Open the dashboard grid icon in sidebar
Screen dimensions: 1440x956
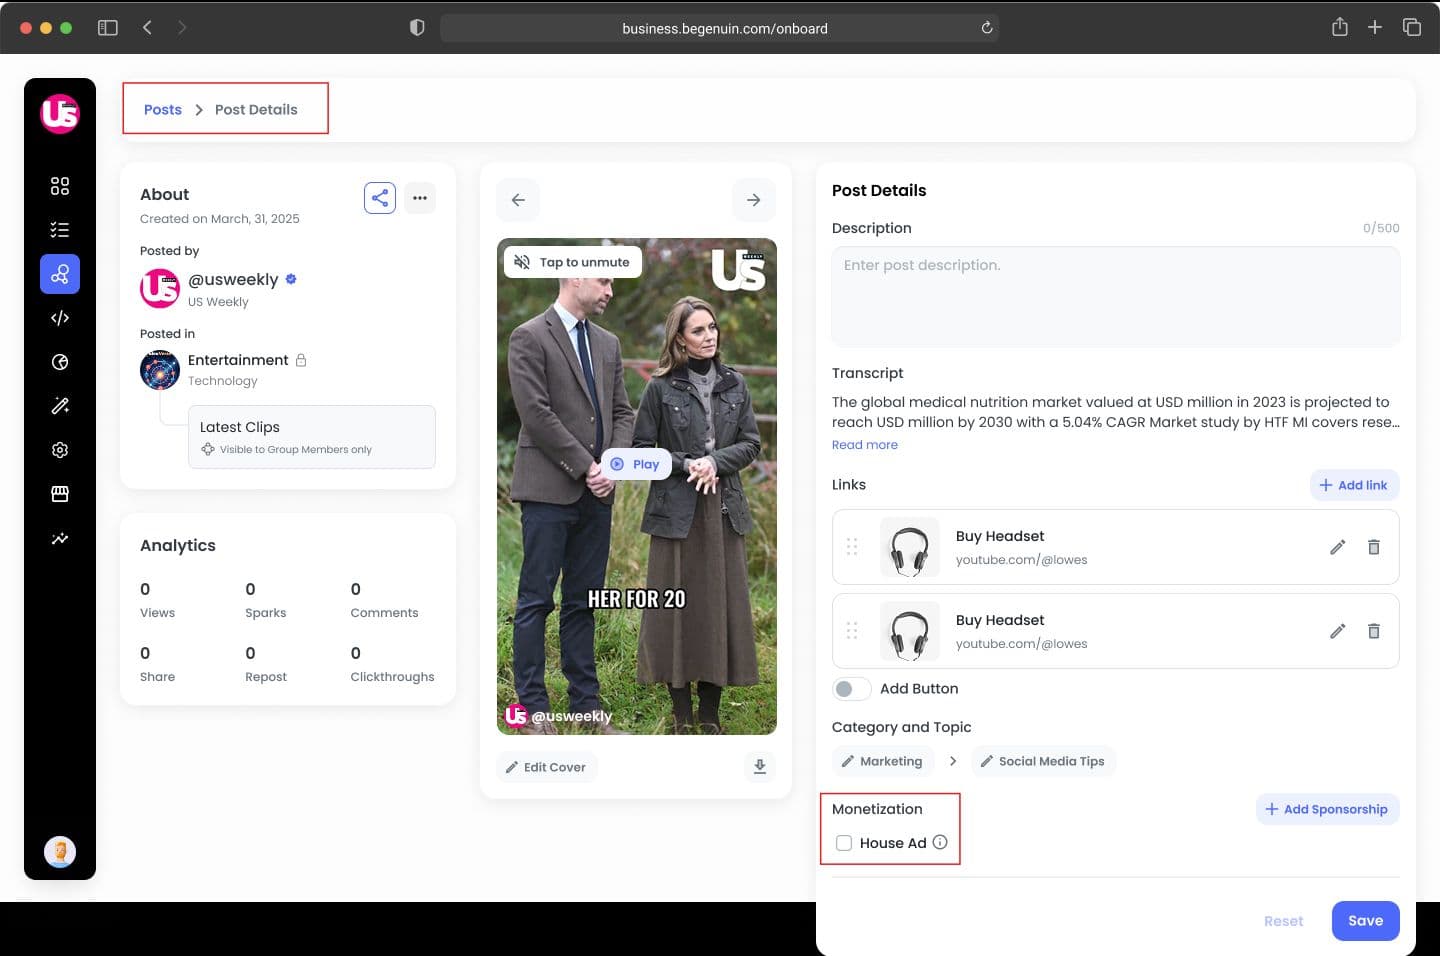[x=60, y=186]
